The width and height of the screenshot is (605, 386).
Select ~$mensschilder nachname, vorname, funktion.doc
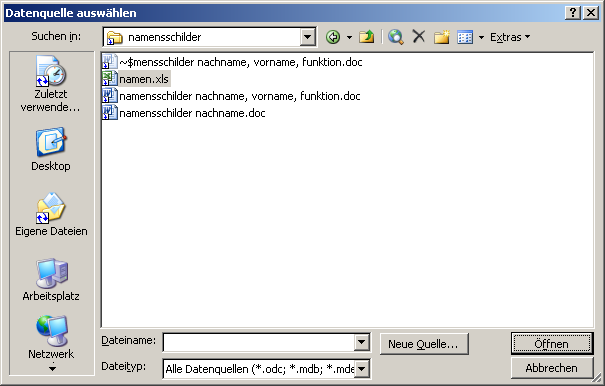click(x=232, y=62)
